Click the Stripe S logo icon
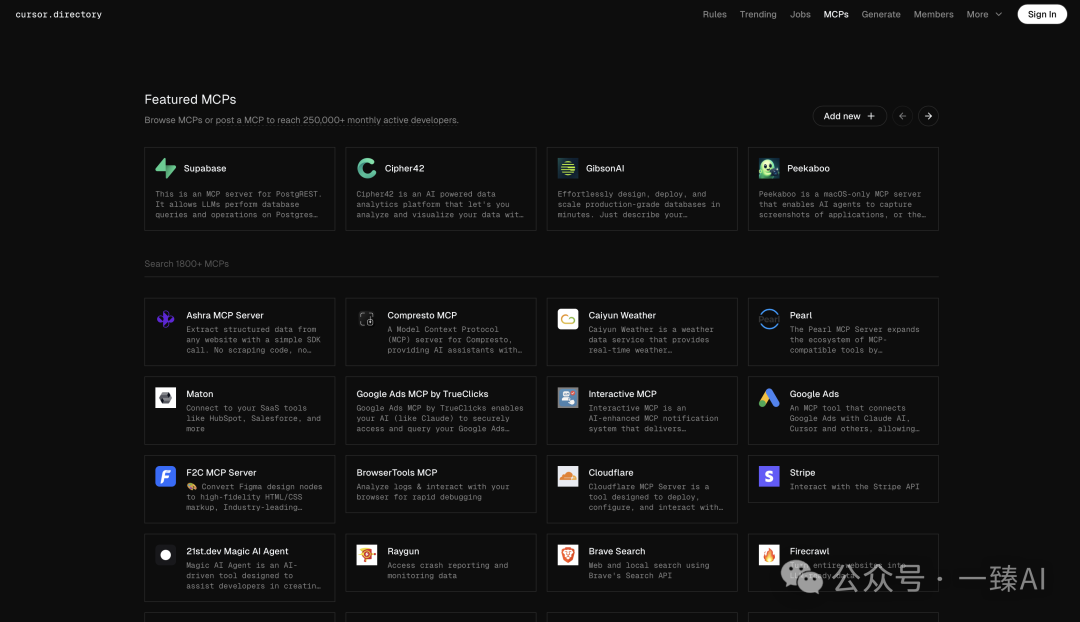Image resolution: width=1080 pixels, height=622 pixels. coord(769,476)
